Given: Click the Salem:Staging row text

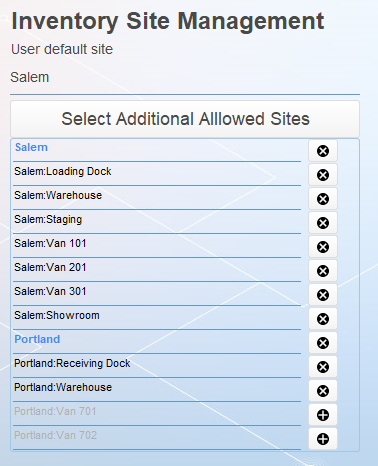Looking at the screenshot, I should [x=48, y=219].
